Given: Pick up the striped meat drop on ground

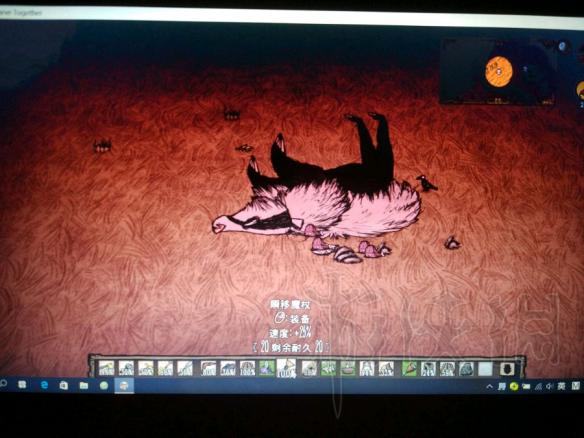Looking at the screenshot, I should pos(347,255).
